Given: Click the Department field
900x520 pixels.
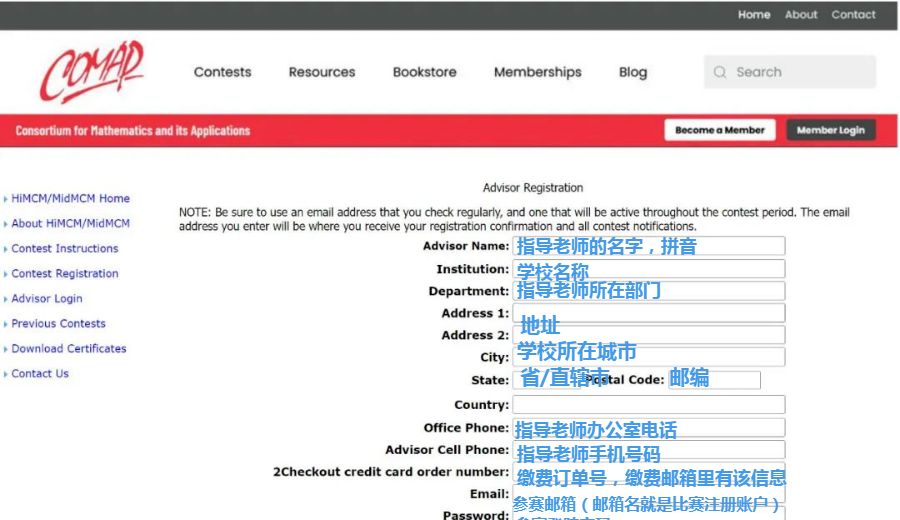Looking at the screenshot, I should pos(649,291).
